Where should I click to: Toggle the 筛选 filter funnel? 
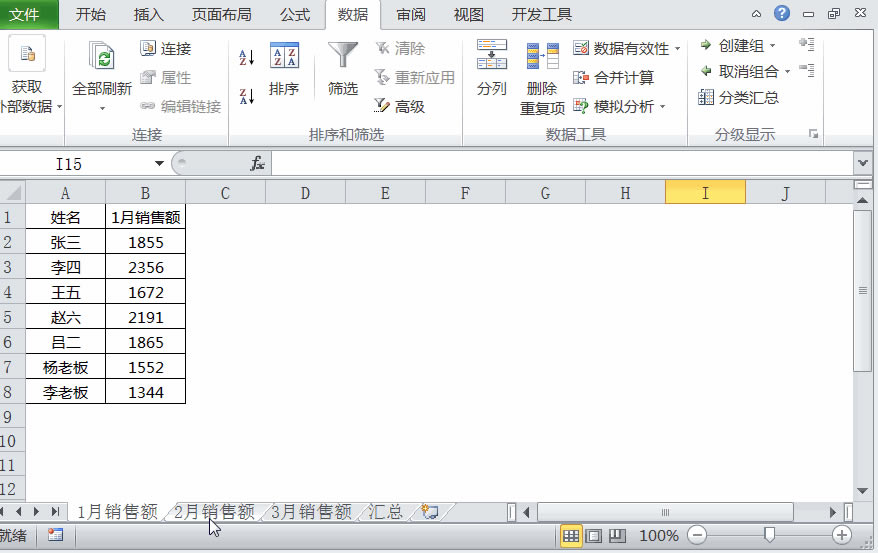click(343, 68)
